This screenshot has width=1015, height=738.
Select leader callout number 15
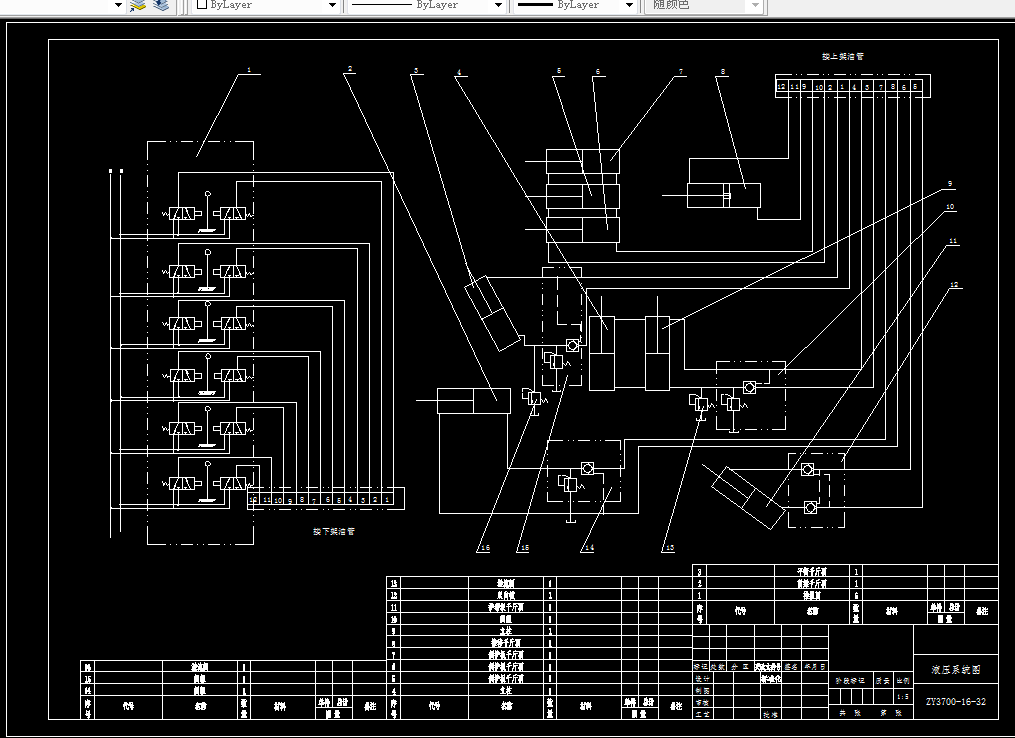click(524, 548)
